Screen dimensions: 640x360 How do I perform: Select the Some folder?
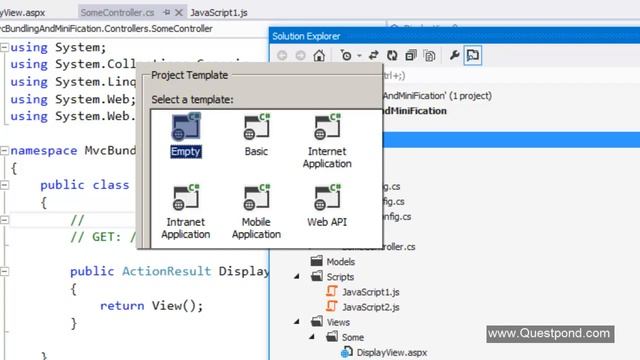click(x=353, y=337)
